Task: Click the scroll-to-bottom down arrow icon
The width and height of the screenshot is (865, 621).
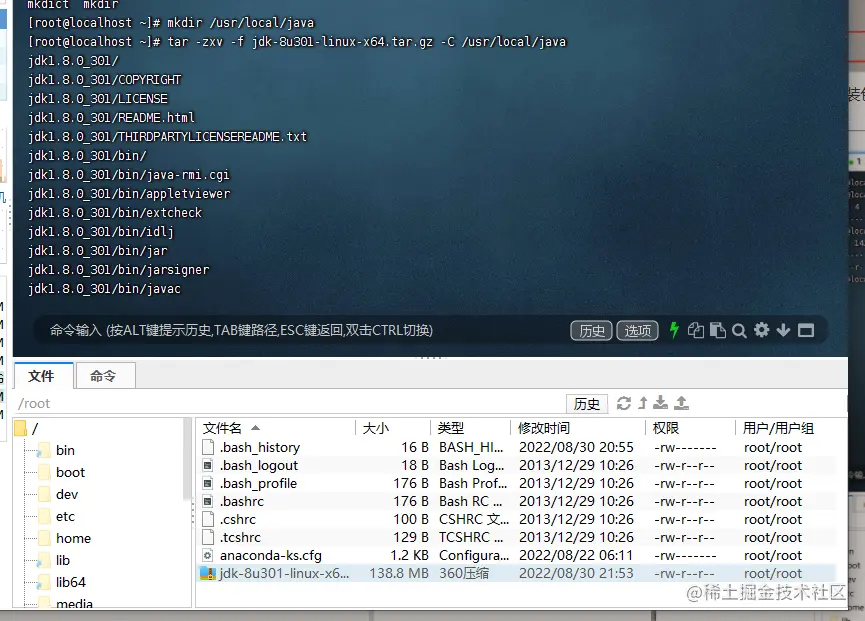Action: pyautogui.click(x=783, y=330)
